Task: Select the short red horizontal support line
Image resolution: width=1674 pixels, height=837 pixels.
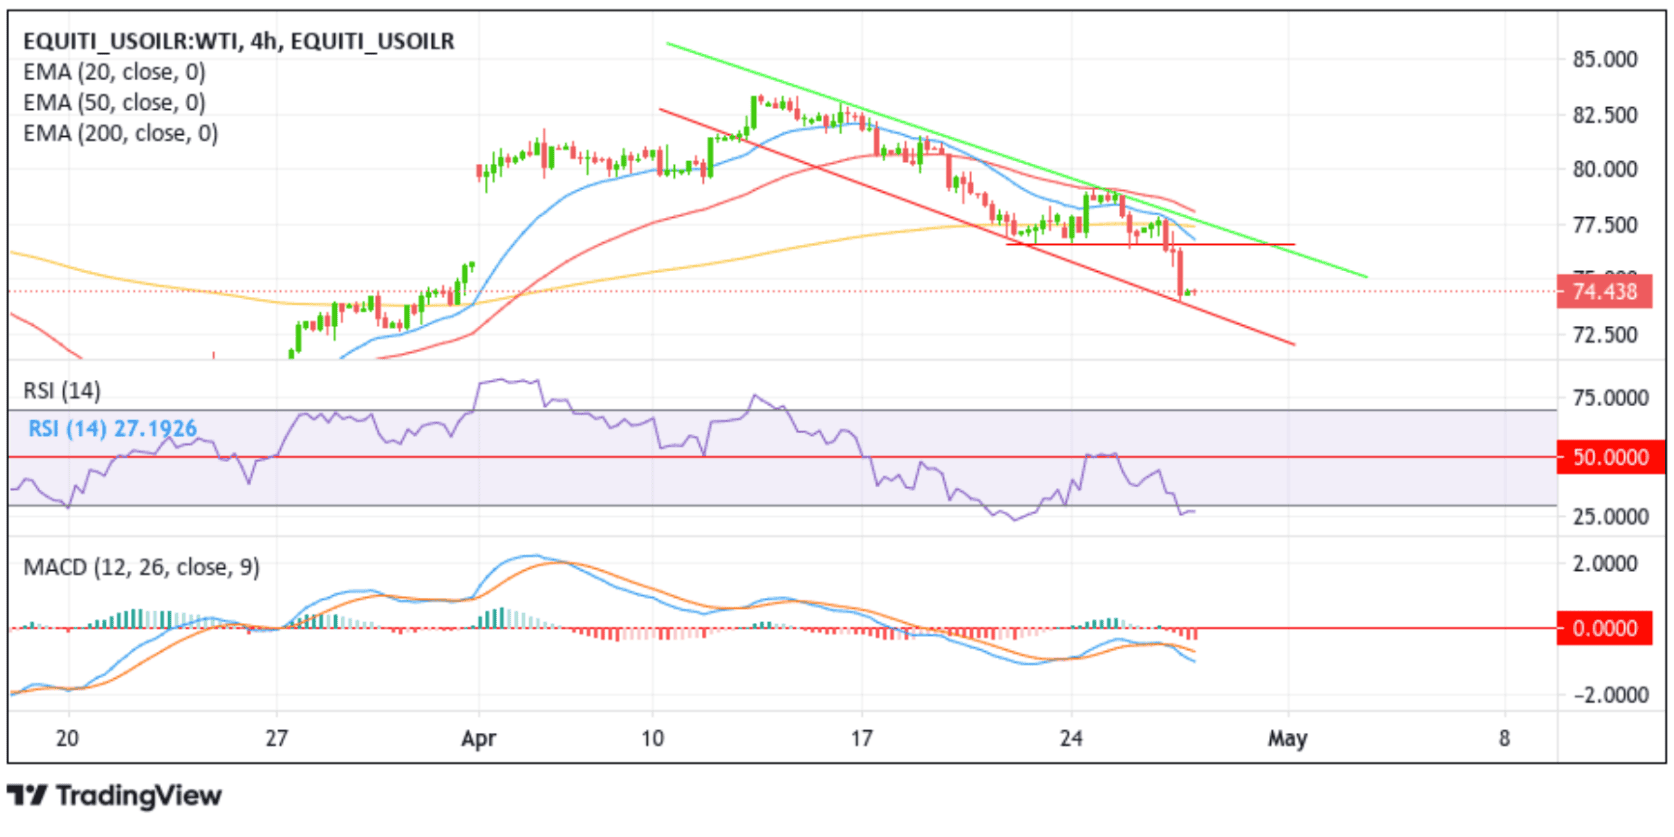Action: 1150,244
